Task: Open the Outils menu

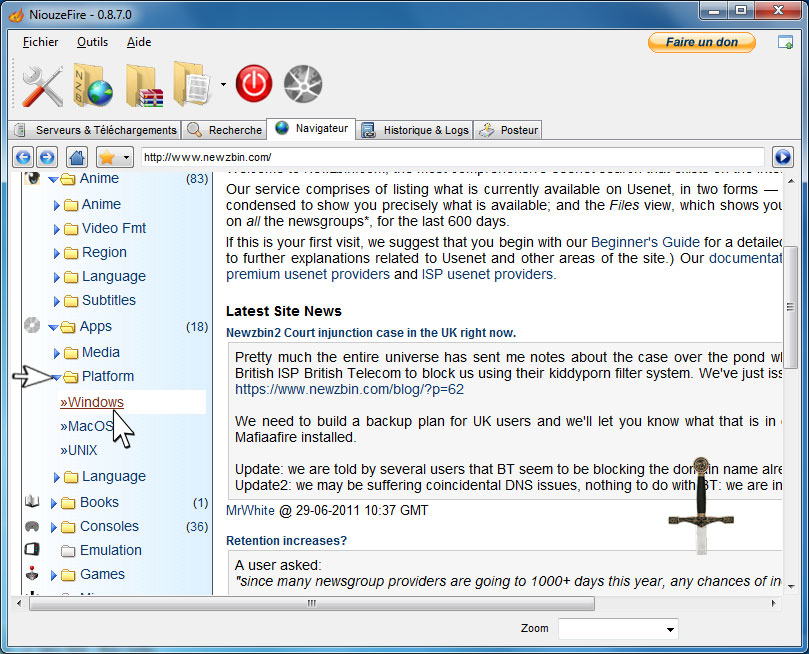Action: tap(92, 42)
